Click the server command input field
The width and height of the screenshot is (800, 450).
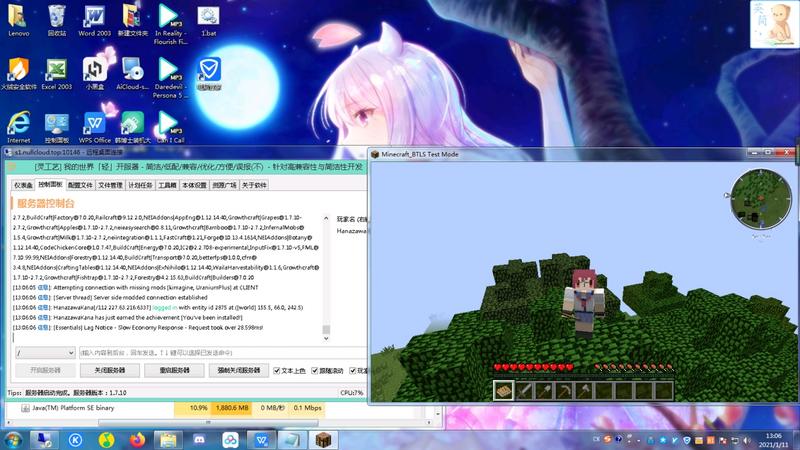tap(223, 353)
